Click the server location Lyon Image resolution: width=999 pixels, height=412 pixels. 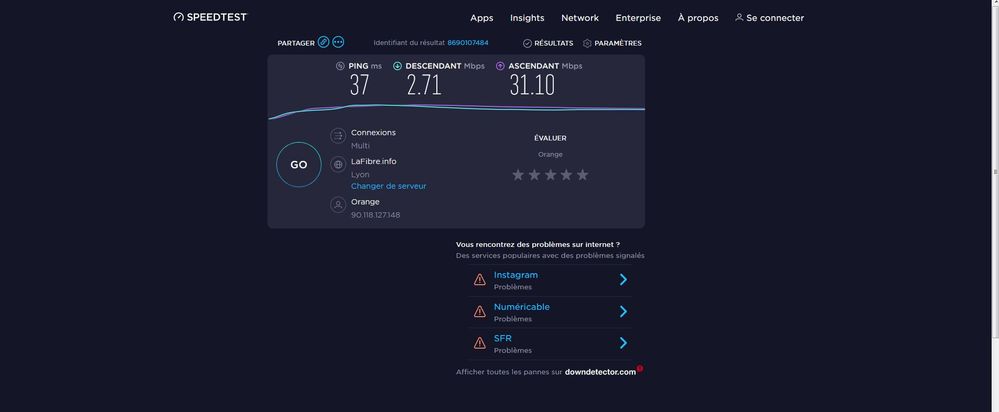(x=360, y=174)
